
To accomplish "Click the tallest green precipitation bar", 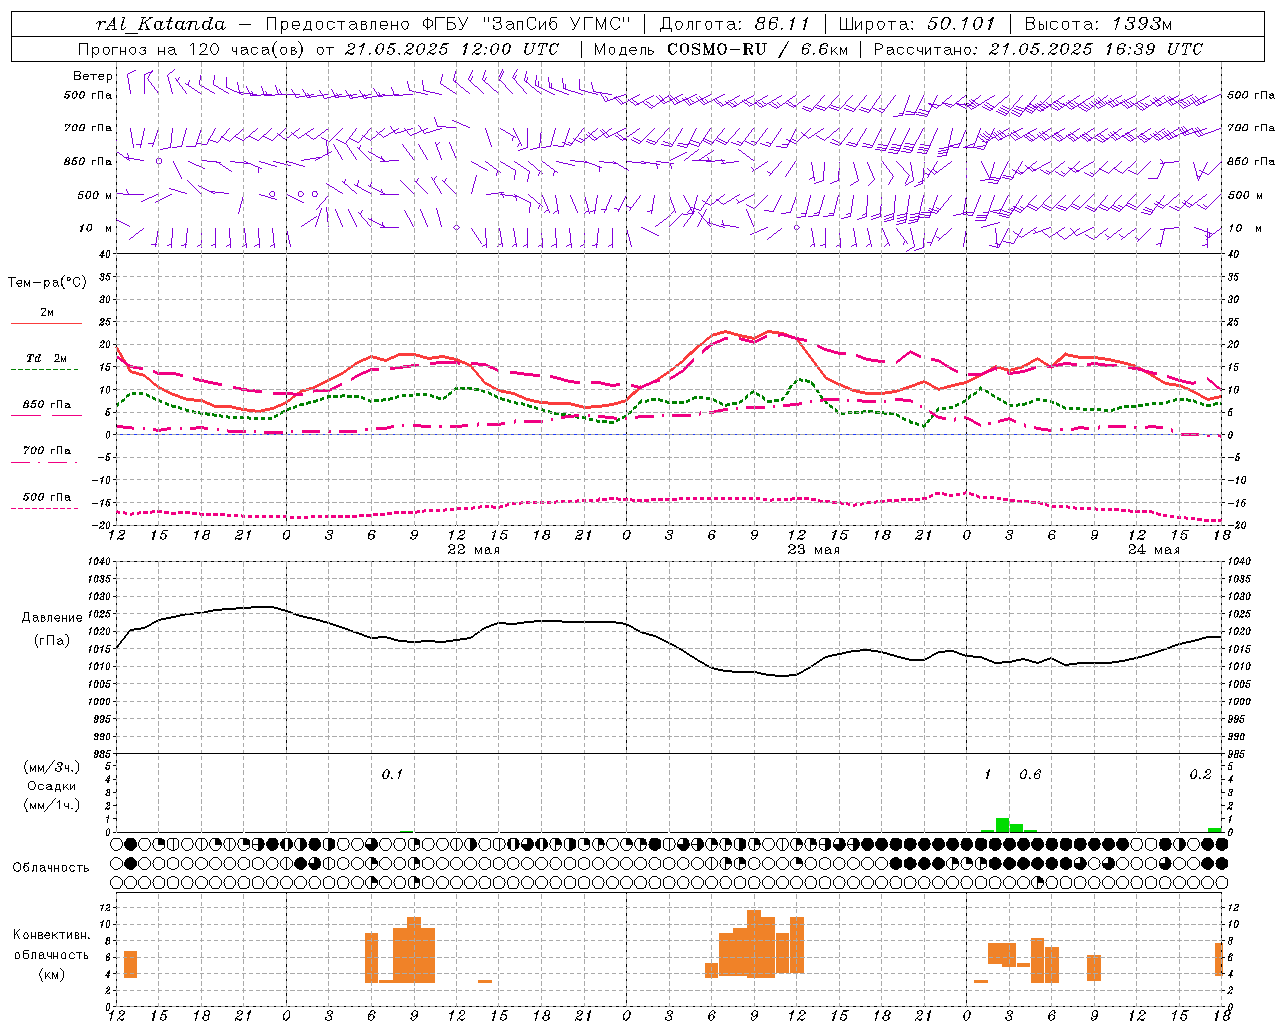I will pyautogui.click(x=1002, y=825).
